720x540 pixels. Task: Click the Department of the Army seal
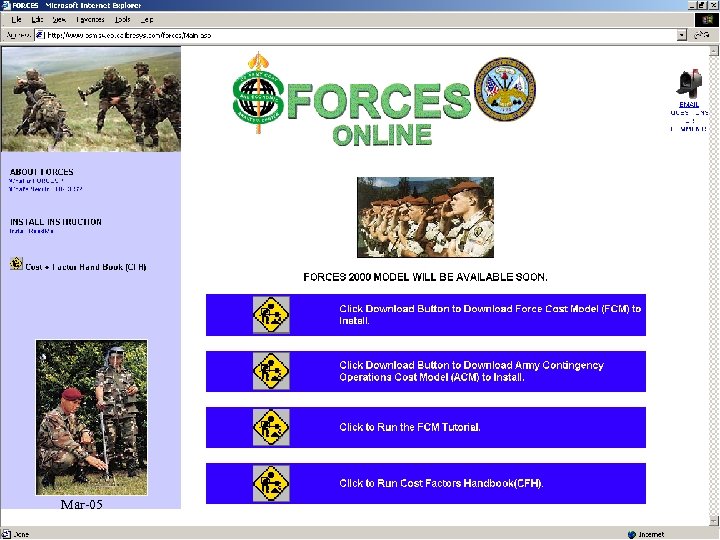pyautogui.click(x=505, y=89)
